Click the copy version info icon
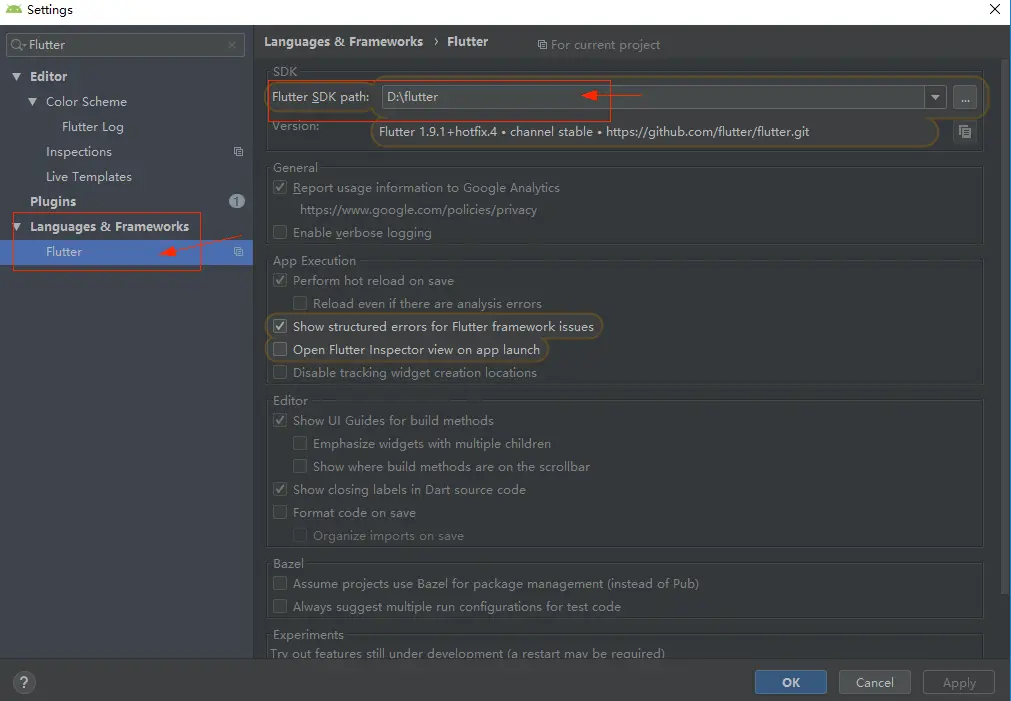This screenshot has height=701, width=1011. click(965, 132)
